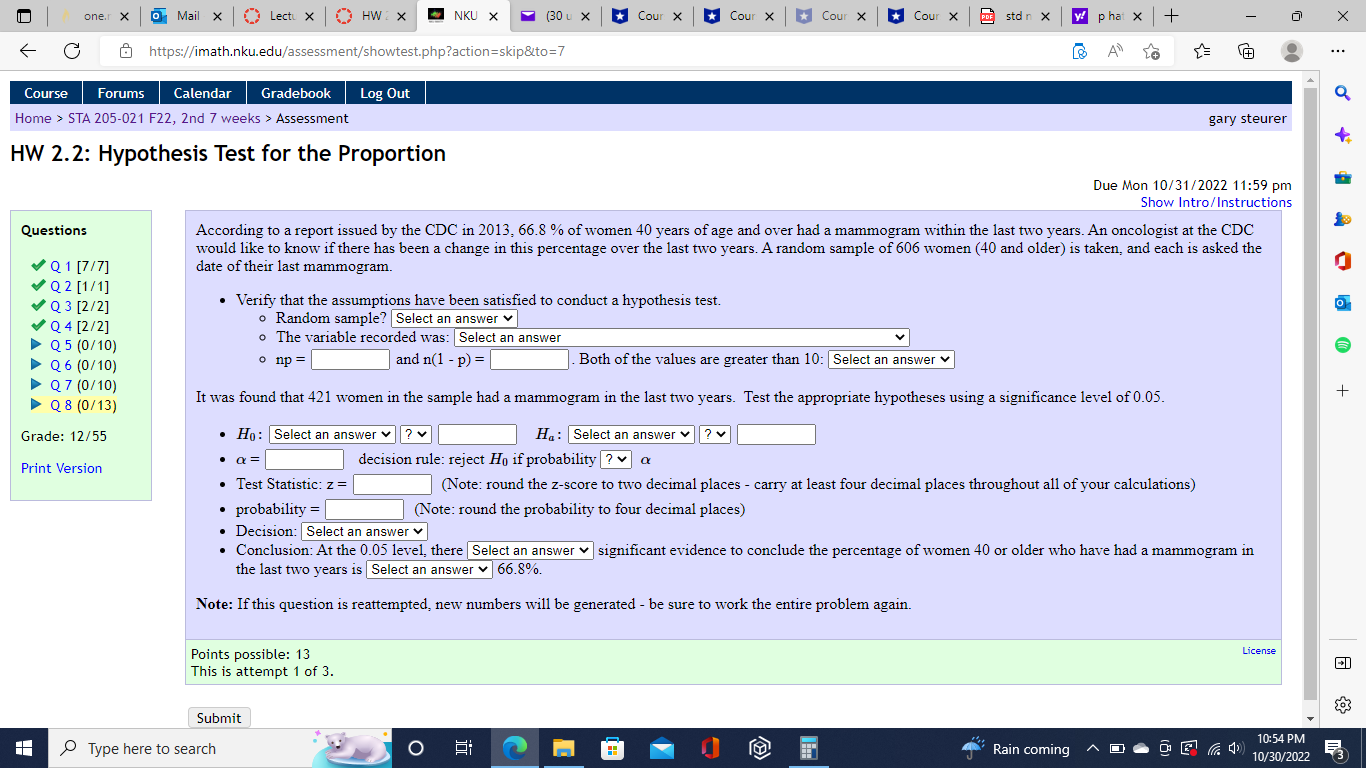Open File Explorer from the taskbar

(563, 748)
